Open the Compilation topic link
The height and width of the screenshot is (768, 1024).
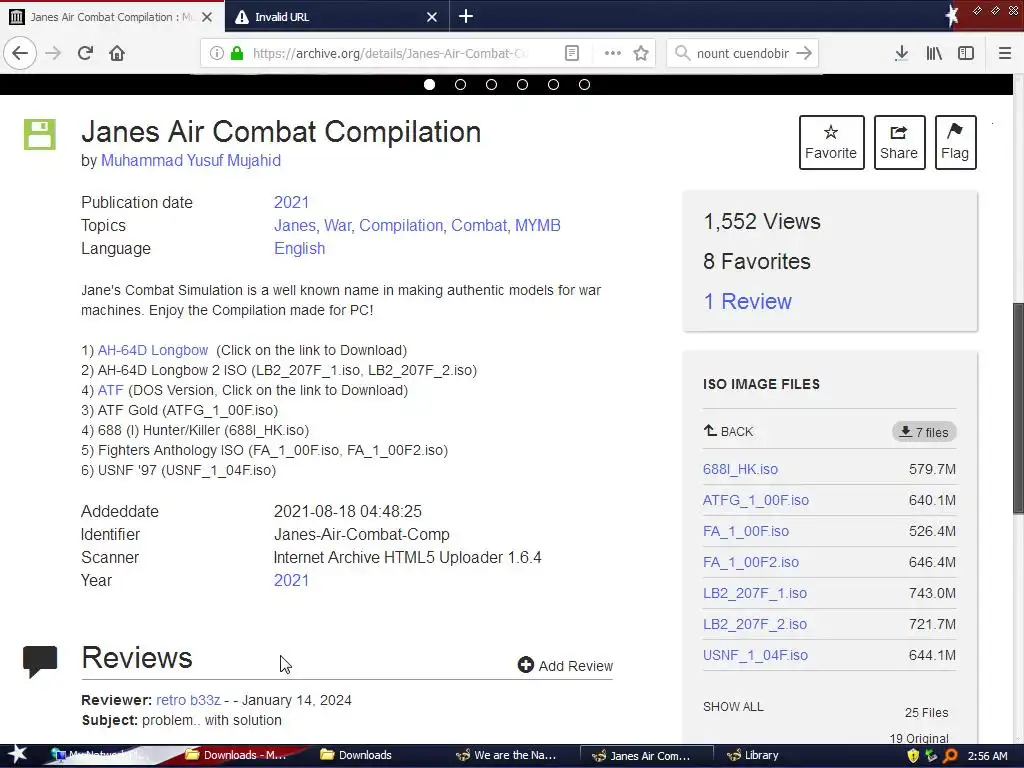[400, 225]
